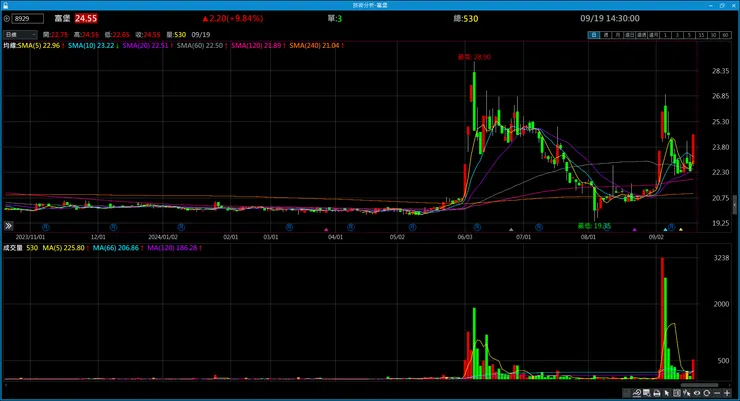
Task: Click the SMA(120) 21.89 indicator label
Action: coord(258,45)
